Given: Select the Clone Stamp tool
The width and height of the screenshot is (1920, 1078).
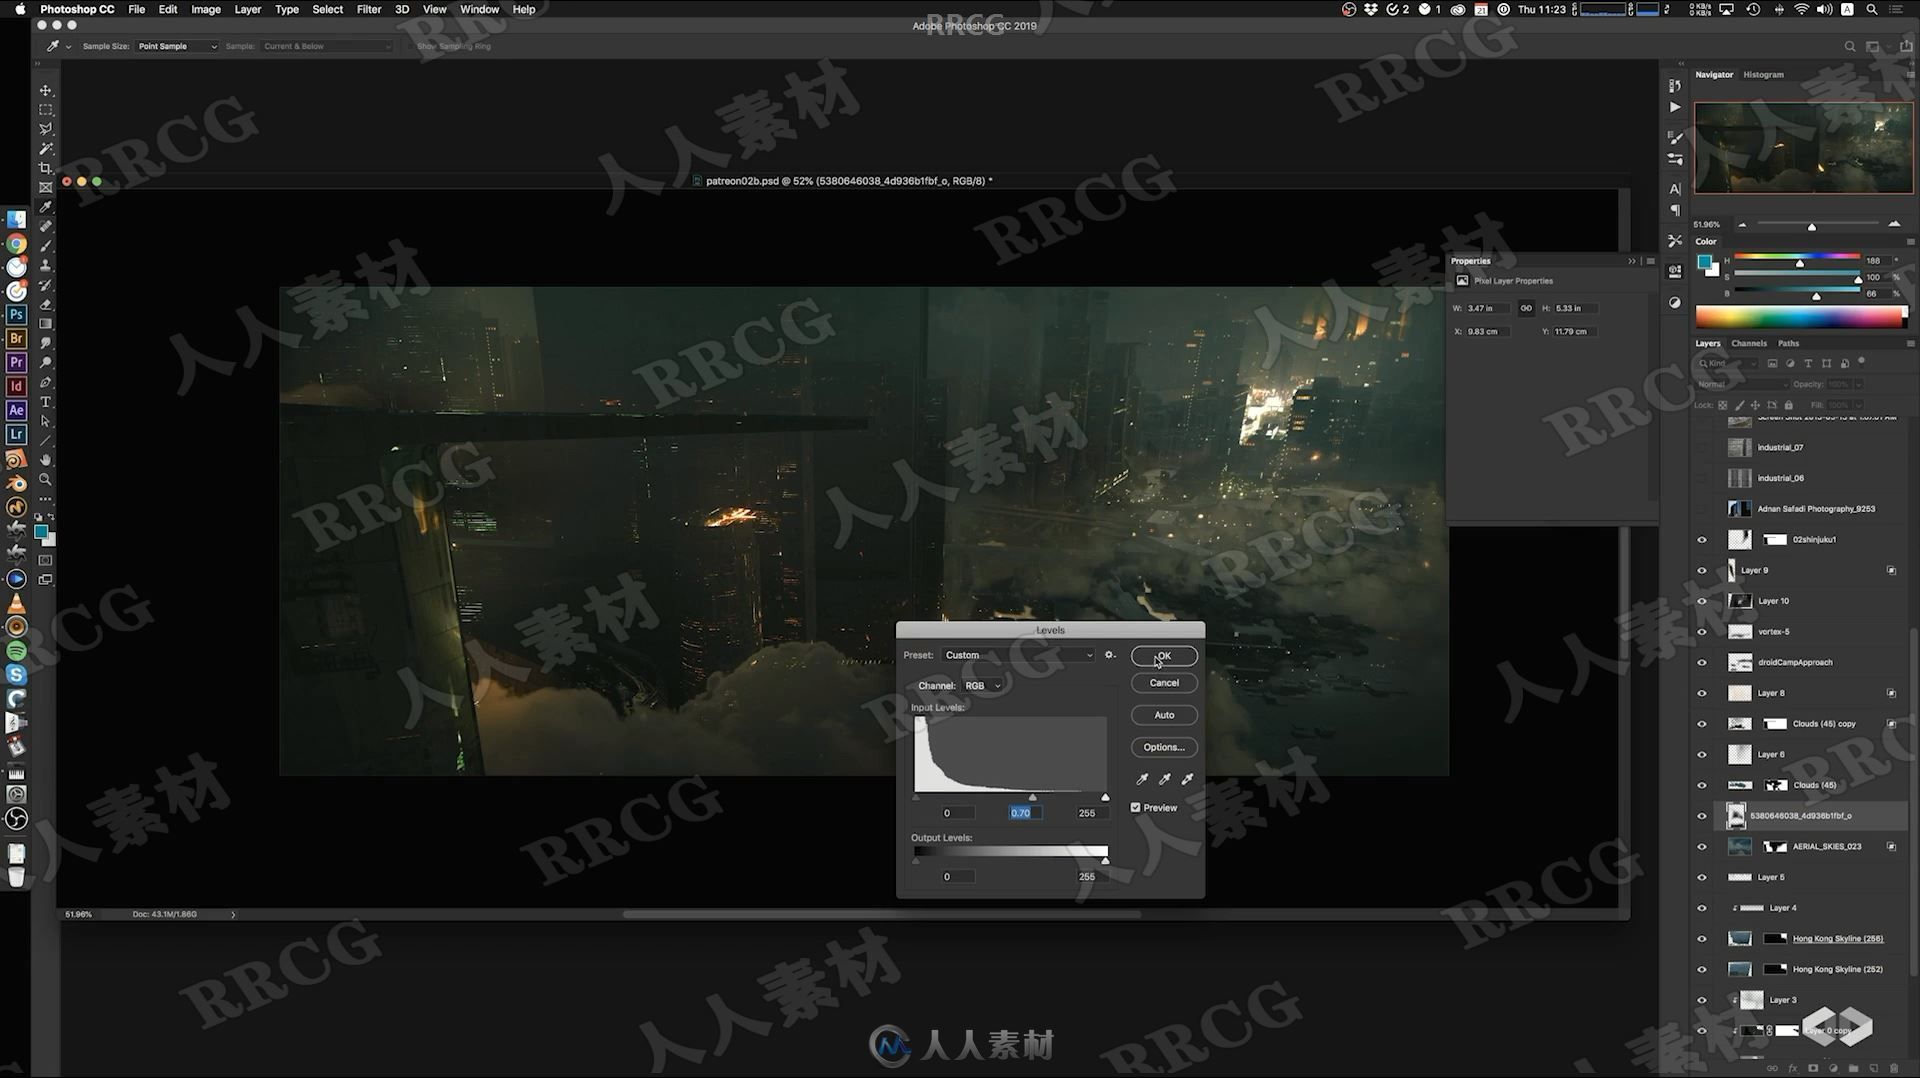Looking at the screenshot, I should coord(45,265).
